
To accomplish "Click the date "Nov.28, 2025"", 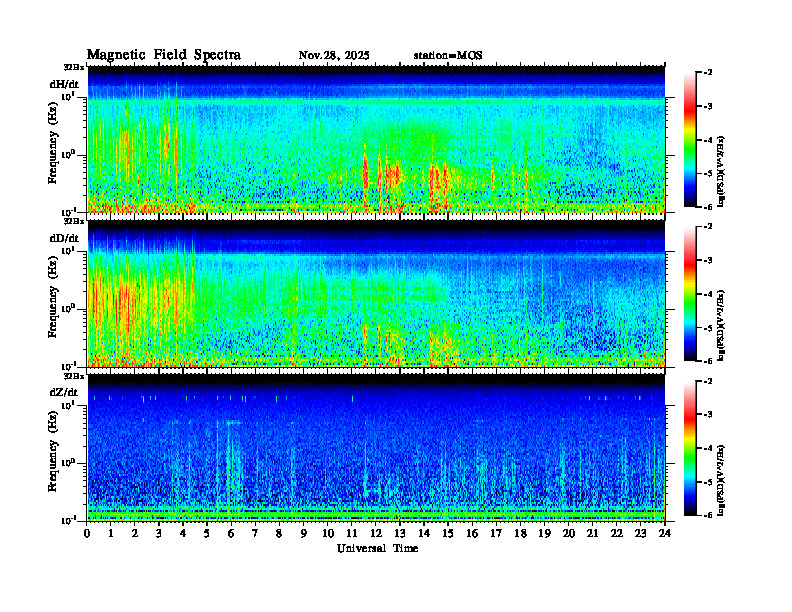I will pos(334,56).
